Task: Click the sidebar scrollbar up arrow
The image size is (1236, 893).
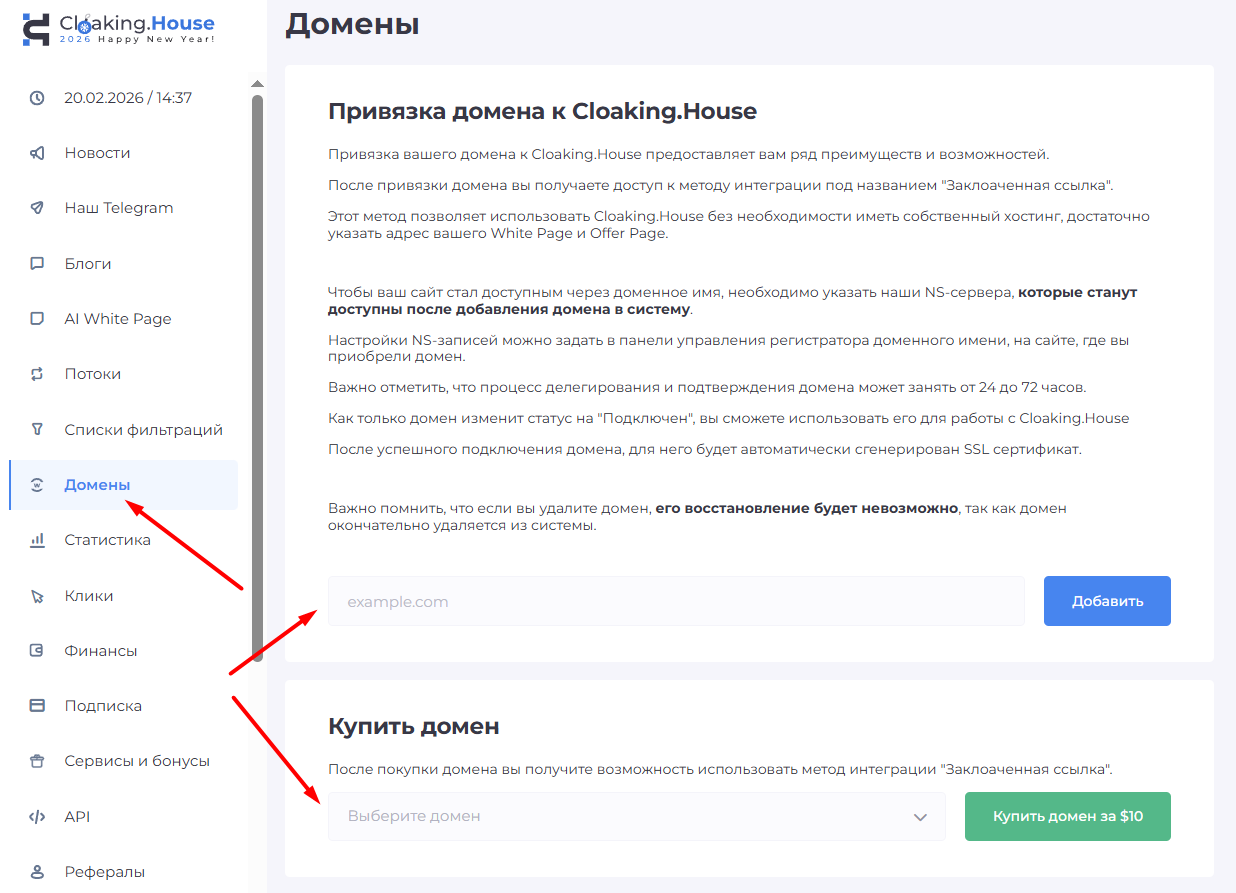Action: (x=257, y=84)
